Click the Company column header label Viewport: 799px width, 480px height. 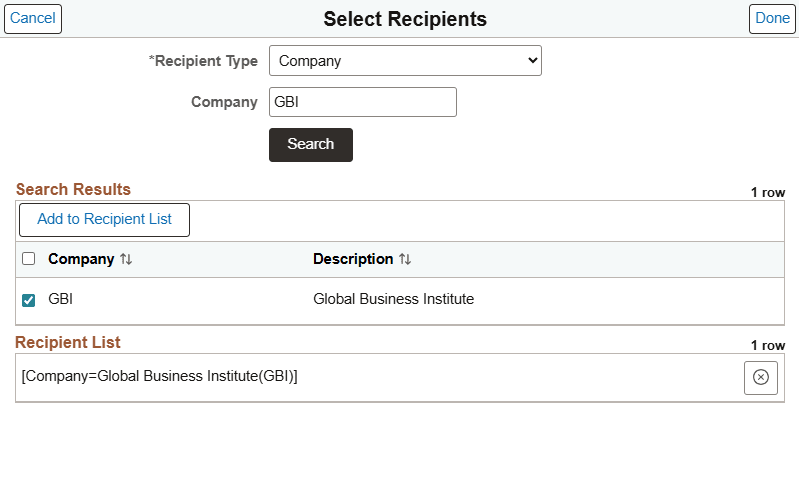coord(81,259)
